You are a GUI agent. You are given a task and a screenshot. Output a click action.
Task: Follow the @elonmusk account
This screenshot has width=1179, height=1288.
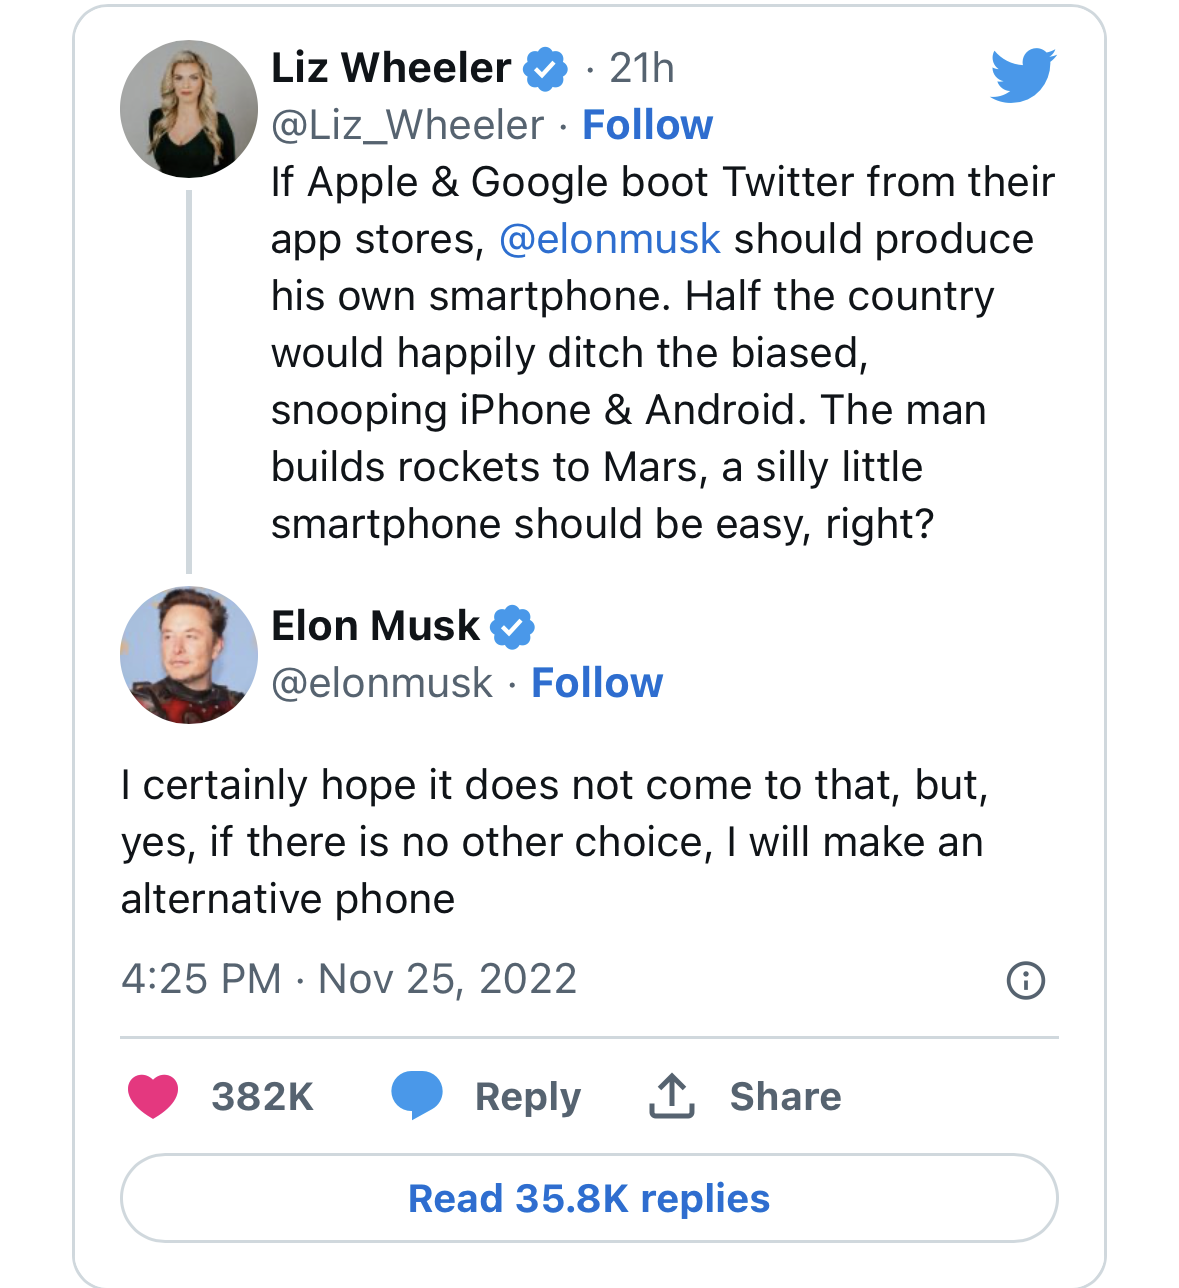coord(597,683)
